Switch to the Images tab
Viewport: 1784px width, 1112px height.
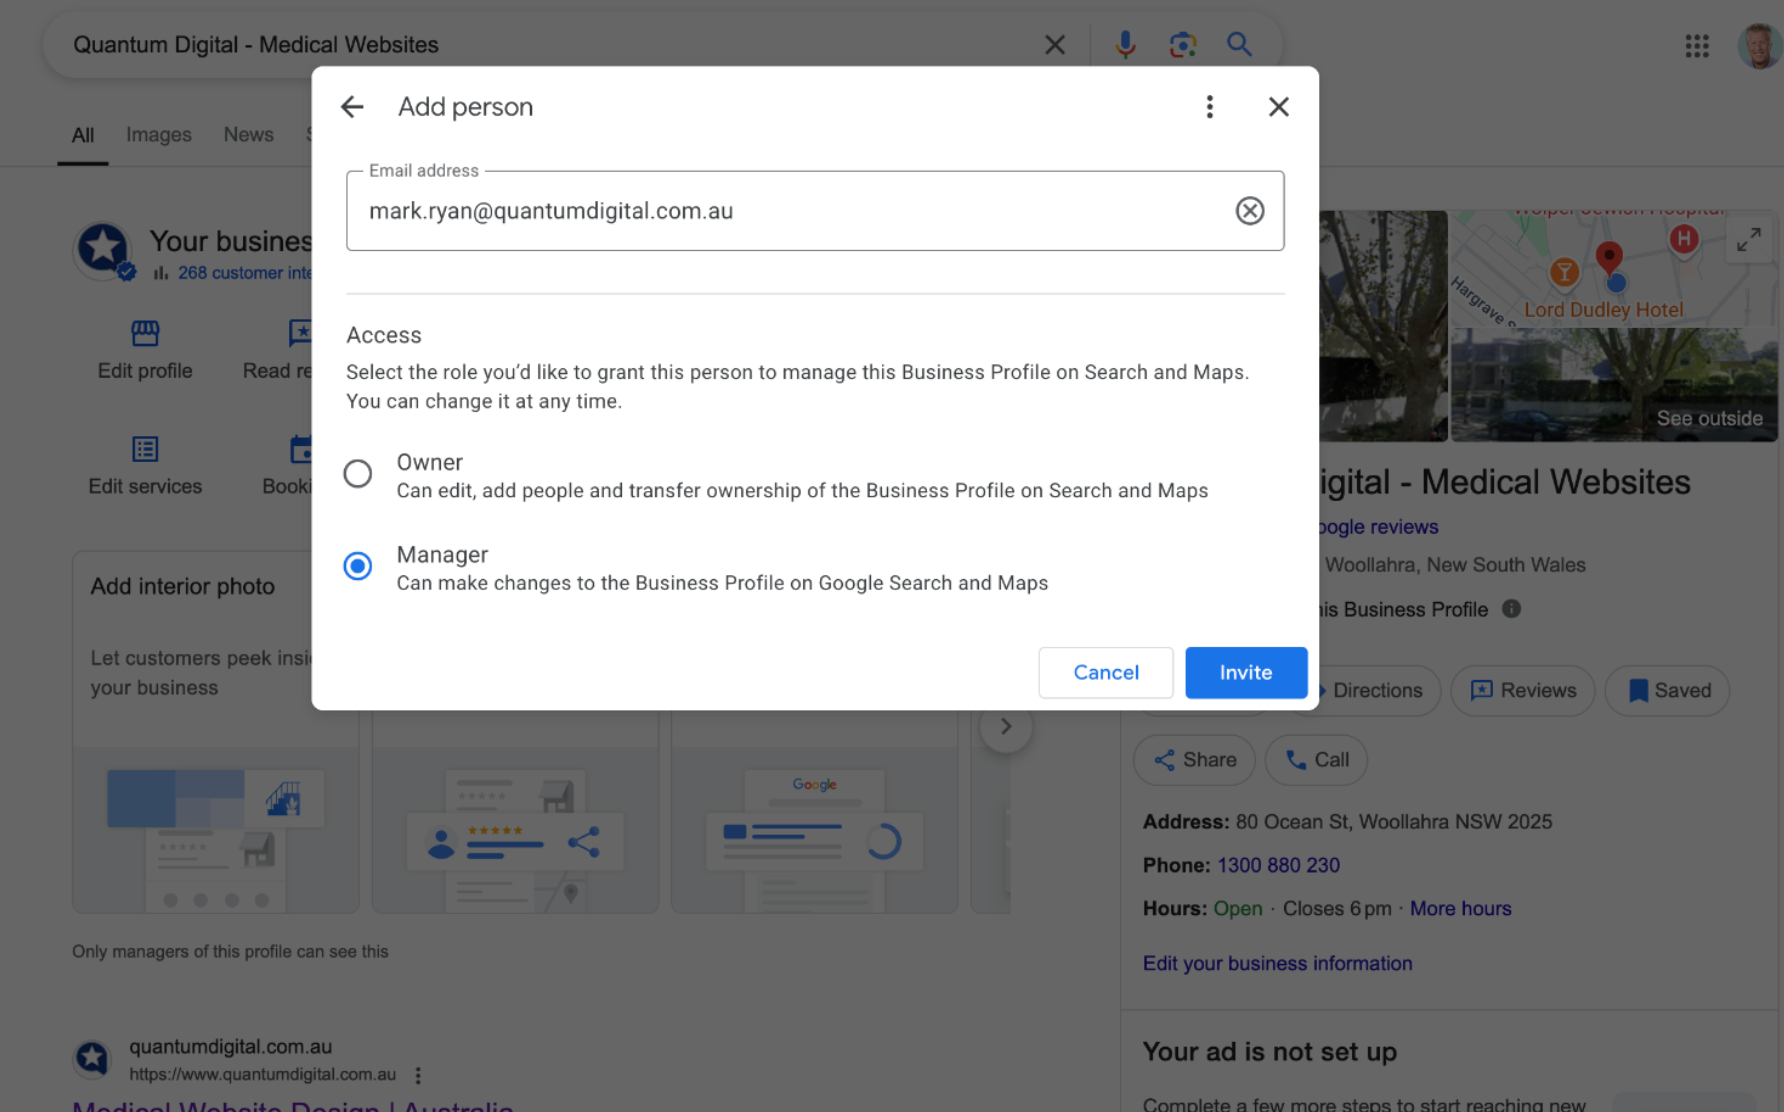pyautogui.click(x=158, y=135)
